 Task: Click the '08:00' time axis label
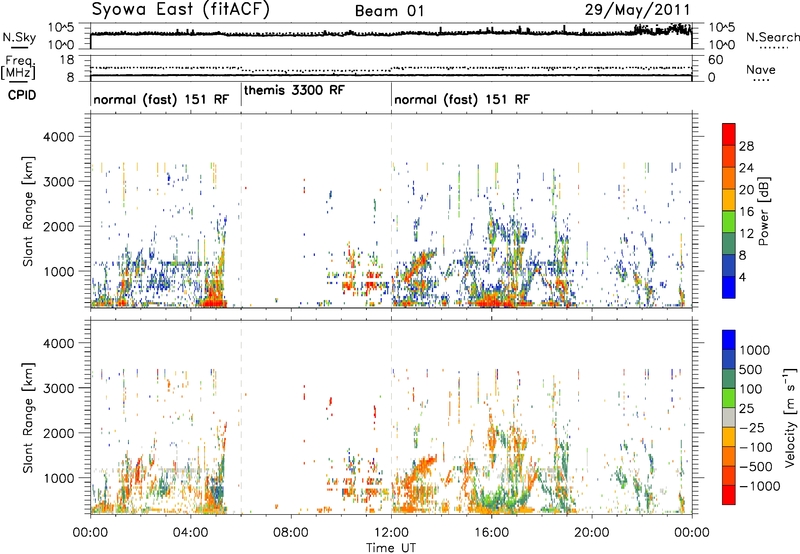coord(291,533)
